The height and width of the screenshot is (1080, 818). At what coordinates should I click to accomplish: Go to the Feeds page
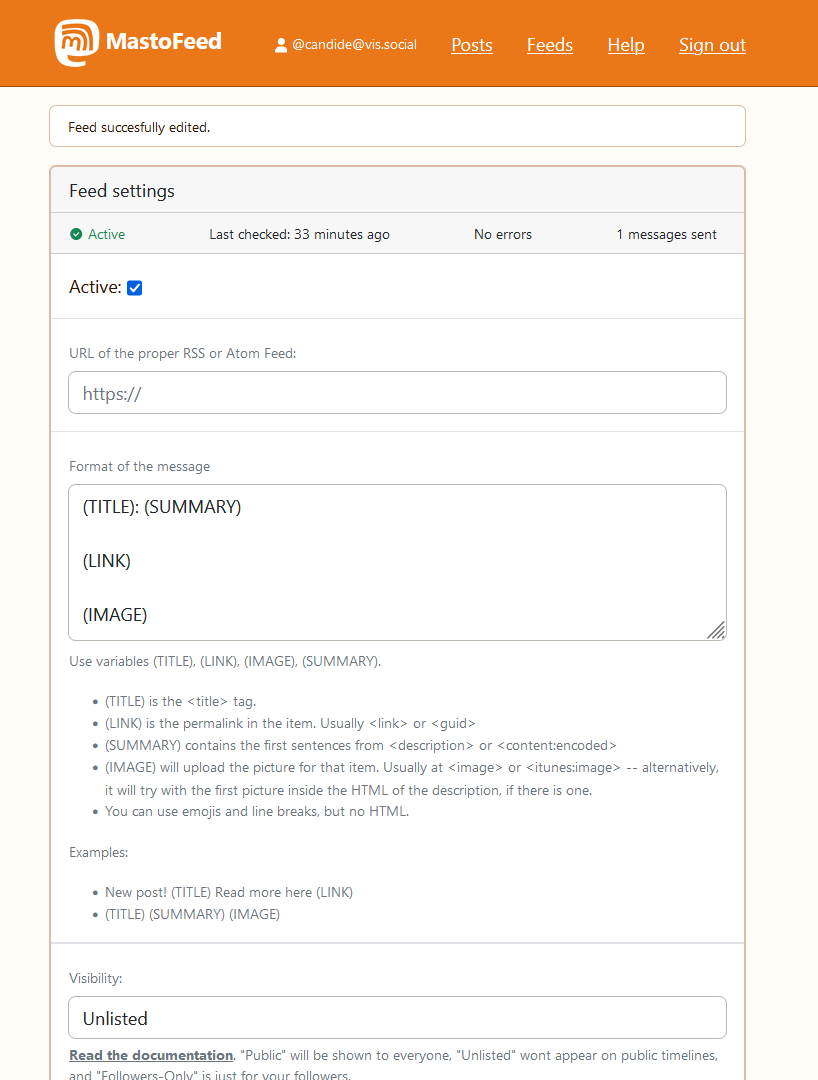(550, 45)
